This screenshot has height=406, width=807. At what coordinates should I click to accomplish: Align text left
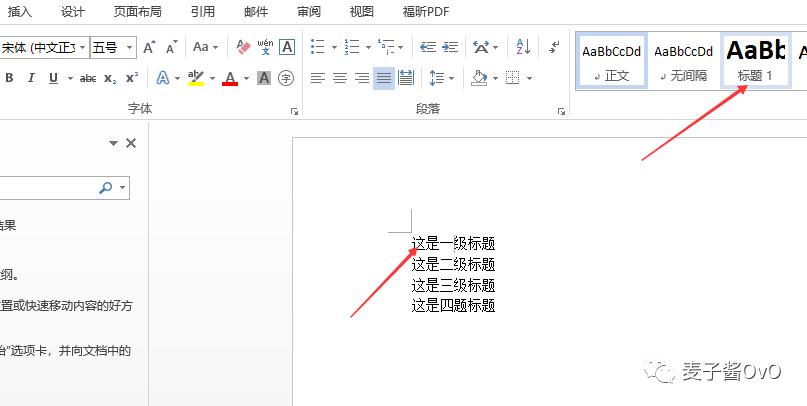click(x=318, y=78)
